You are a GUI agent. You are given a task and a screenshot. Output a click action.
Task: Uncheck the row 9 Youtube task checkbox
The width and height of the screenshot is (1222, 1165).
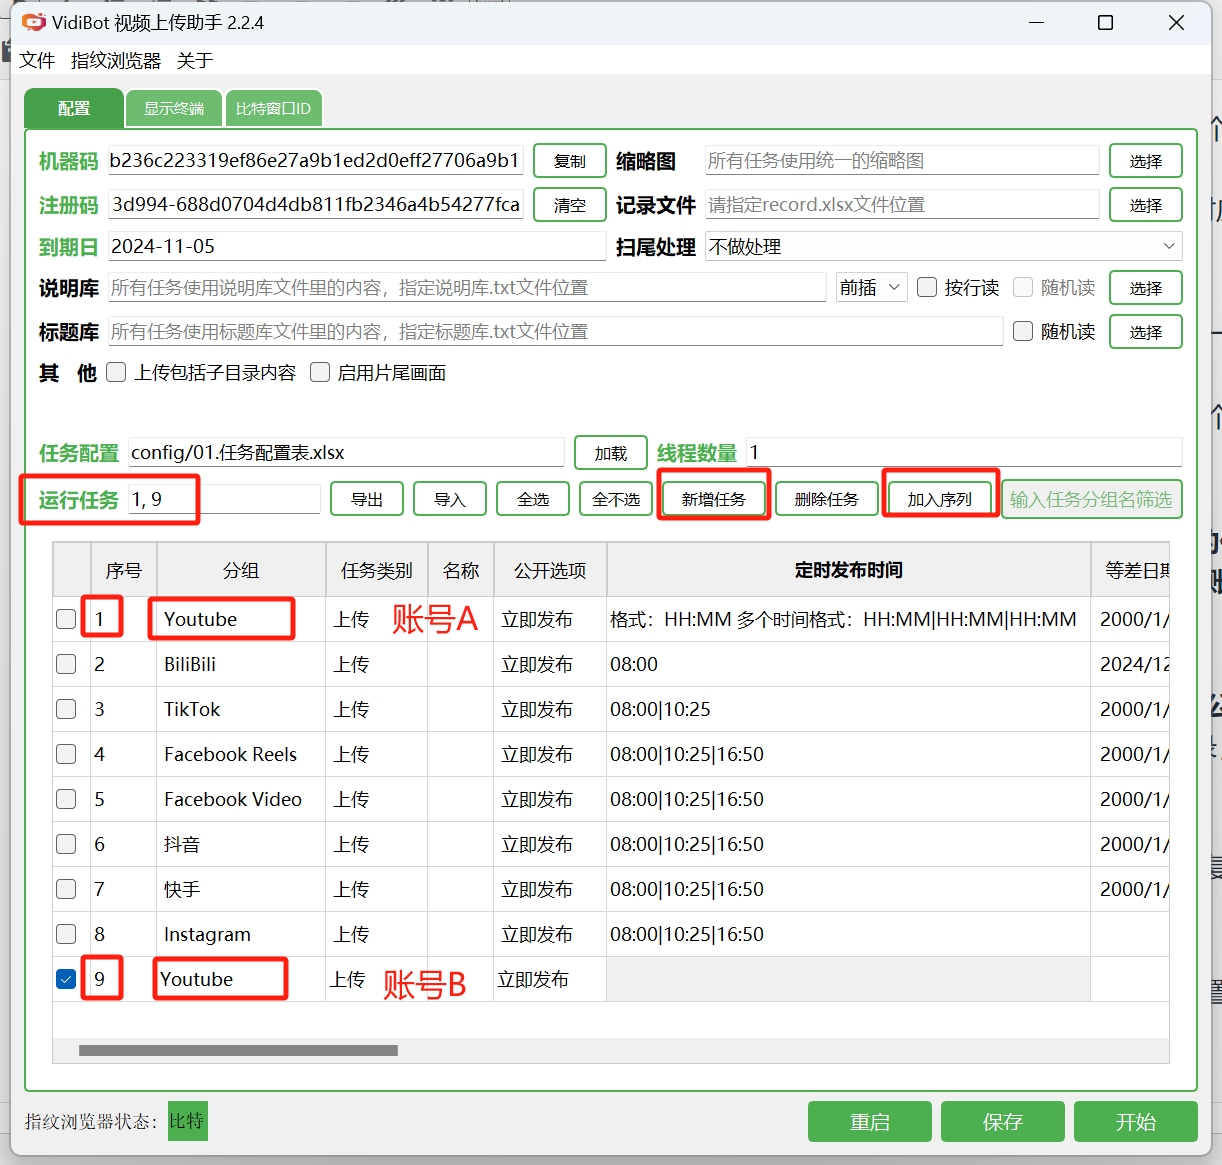[x=66, y=979]
